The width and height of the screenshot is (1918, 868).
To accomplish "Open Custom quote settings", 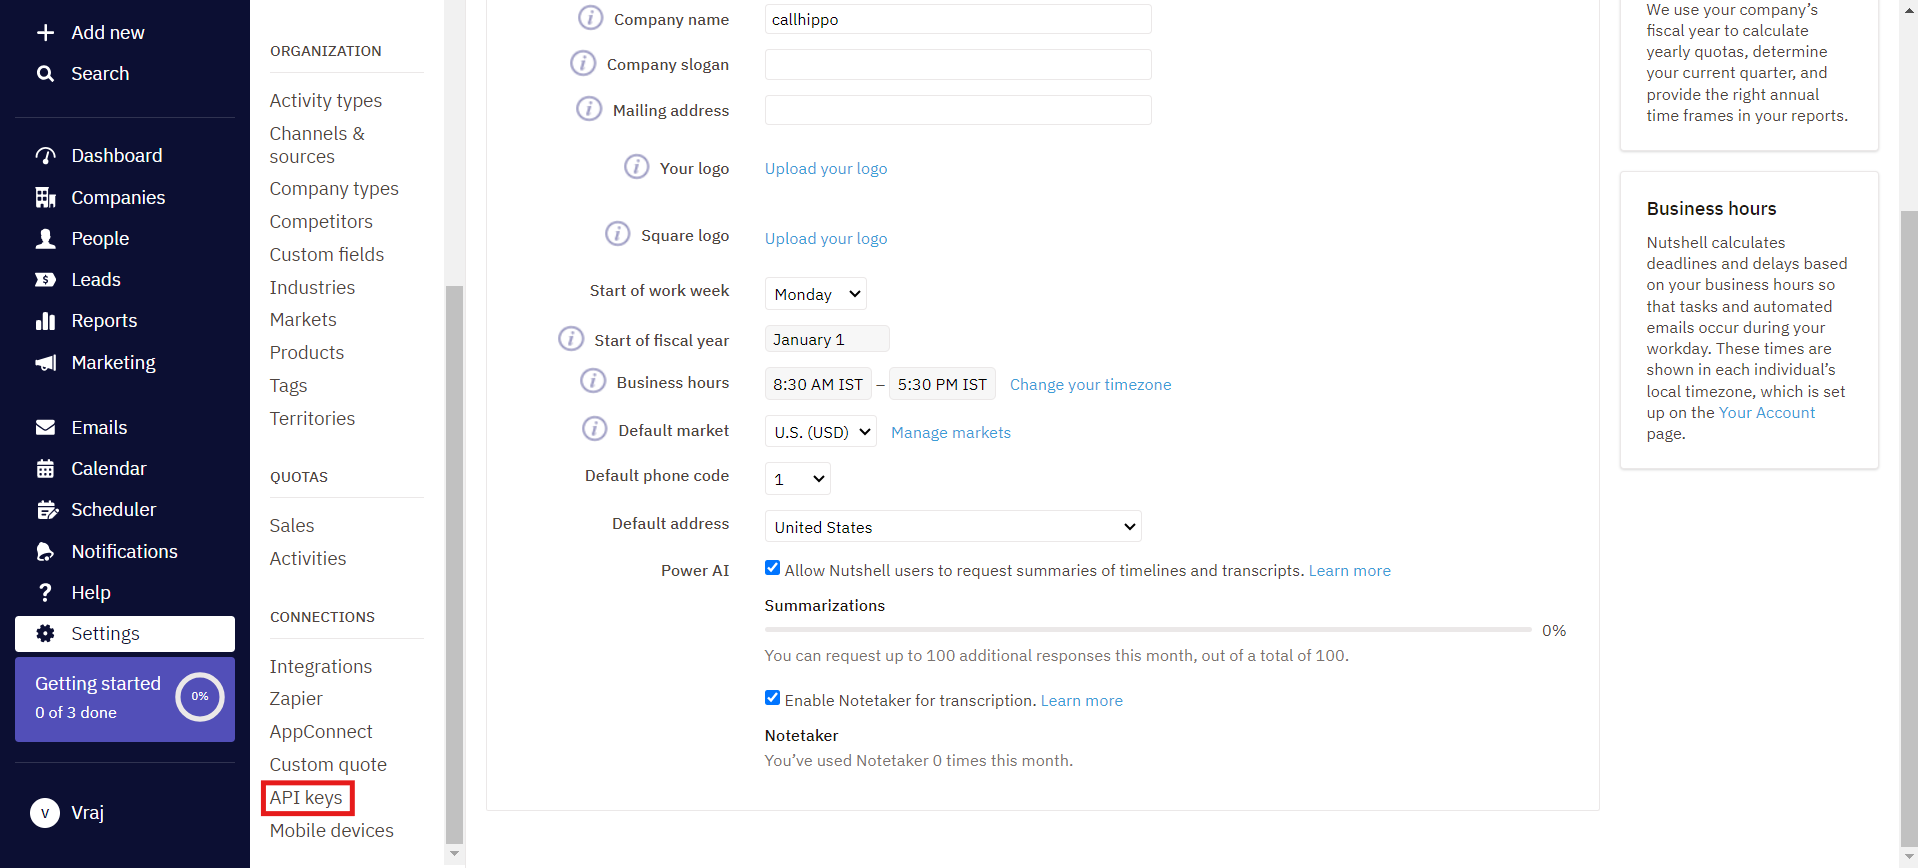I will [328, 765].
